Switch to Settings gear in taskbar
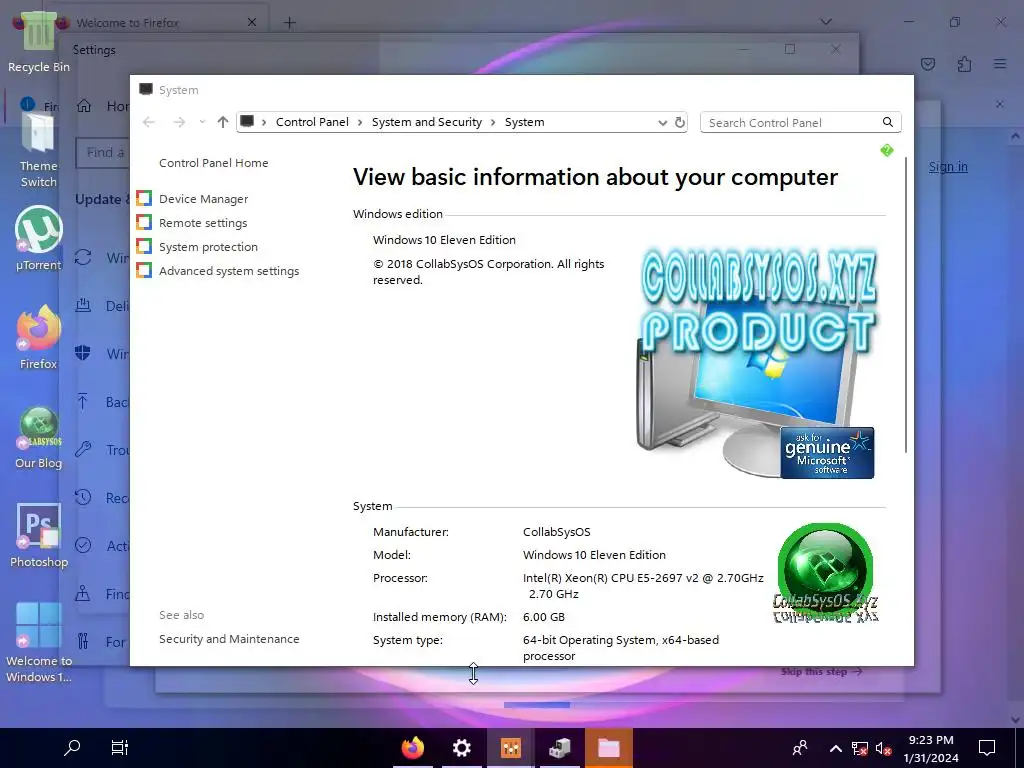 (462, 747)
